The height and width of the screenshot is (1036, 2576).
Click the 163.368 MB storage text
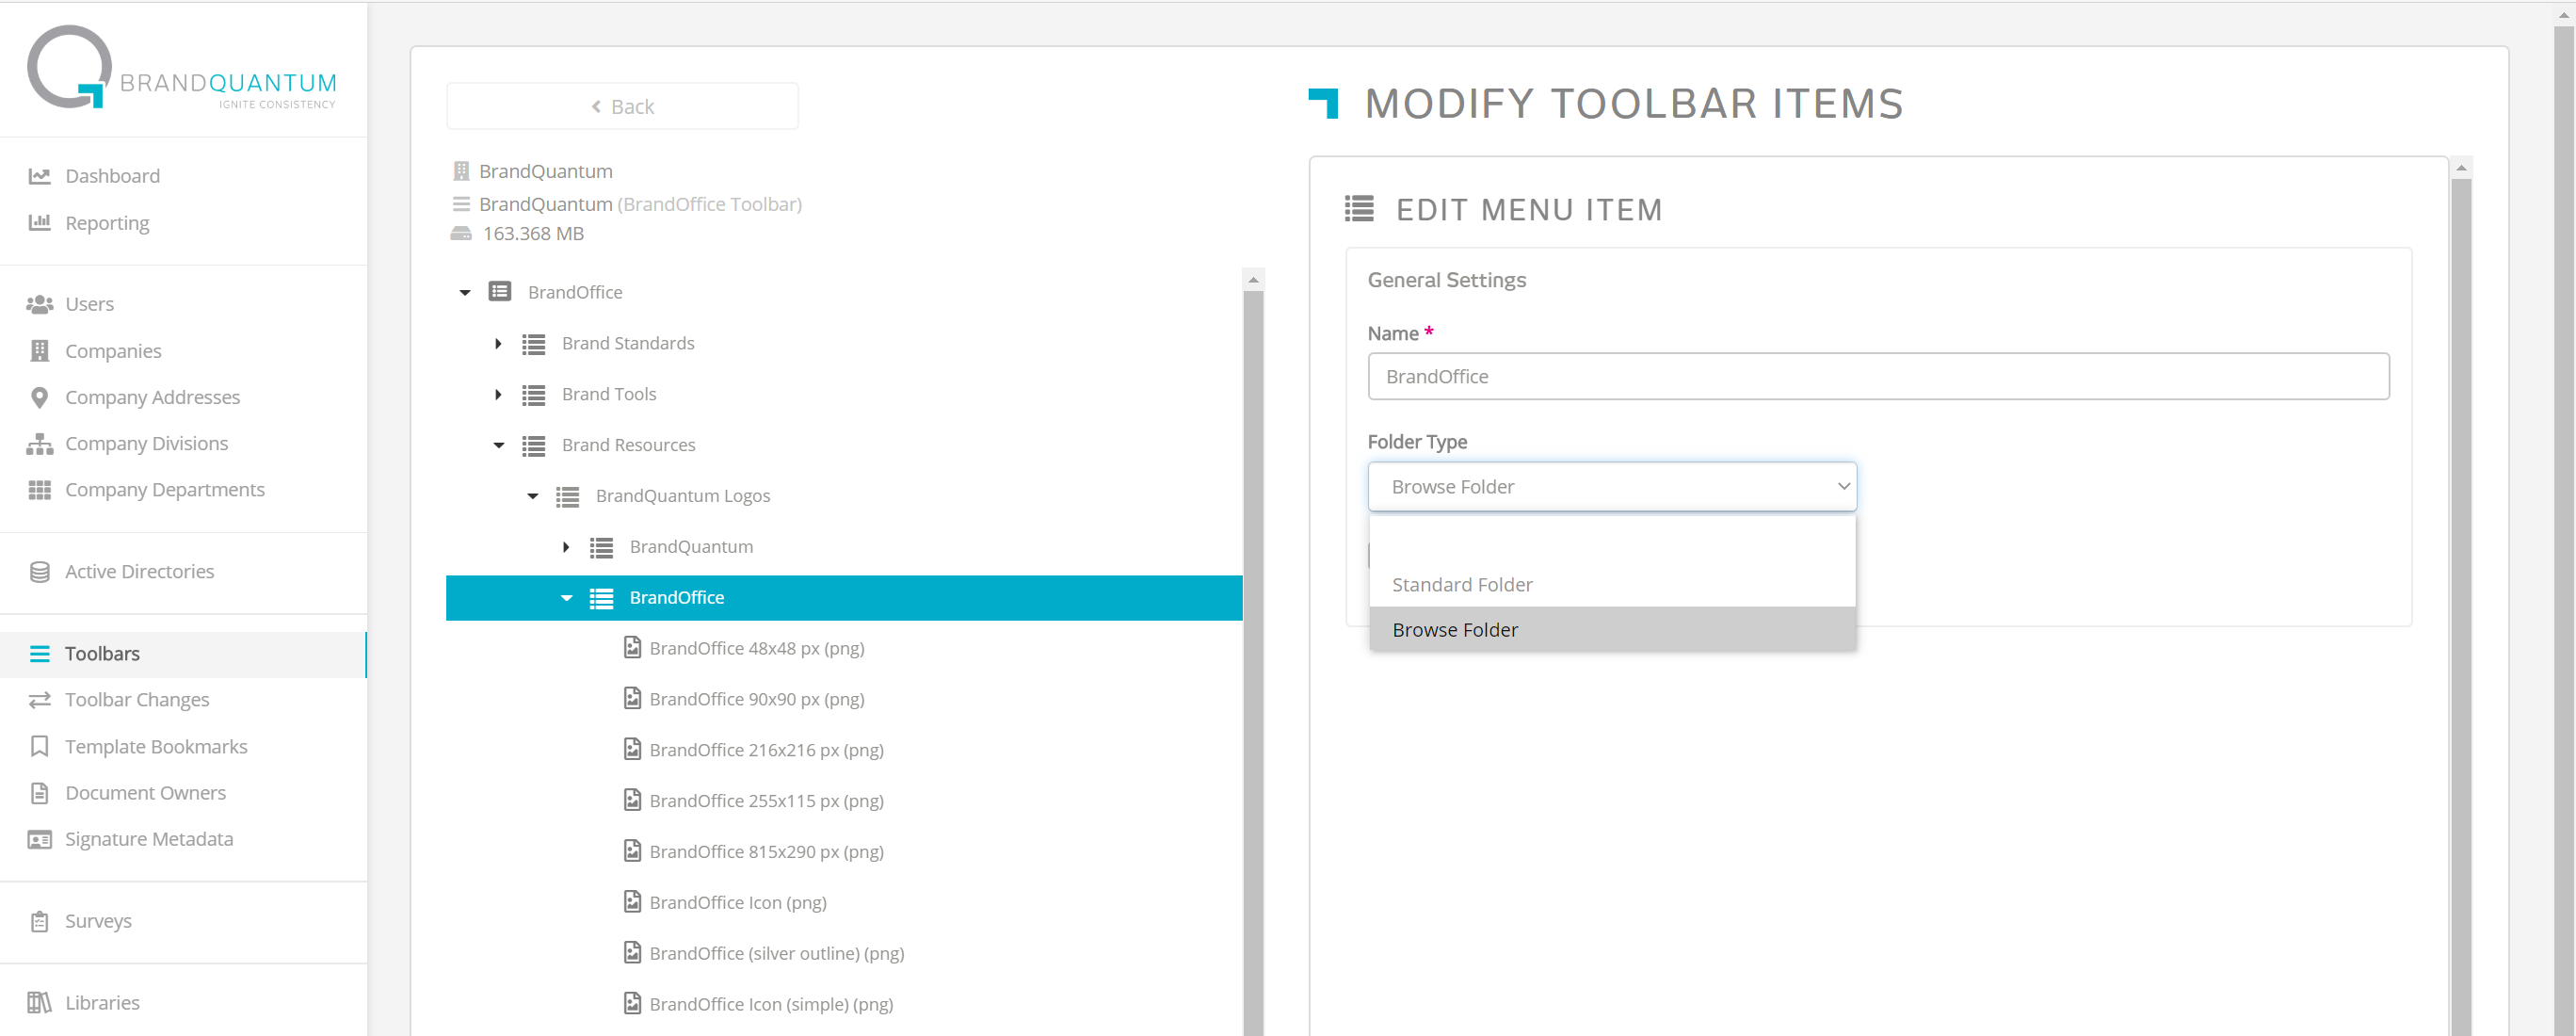[533, 234]
